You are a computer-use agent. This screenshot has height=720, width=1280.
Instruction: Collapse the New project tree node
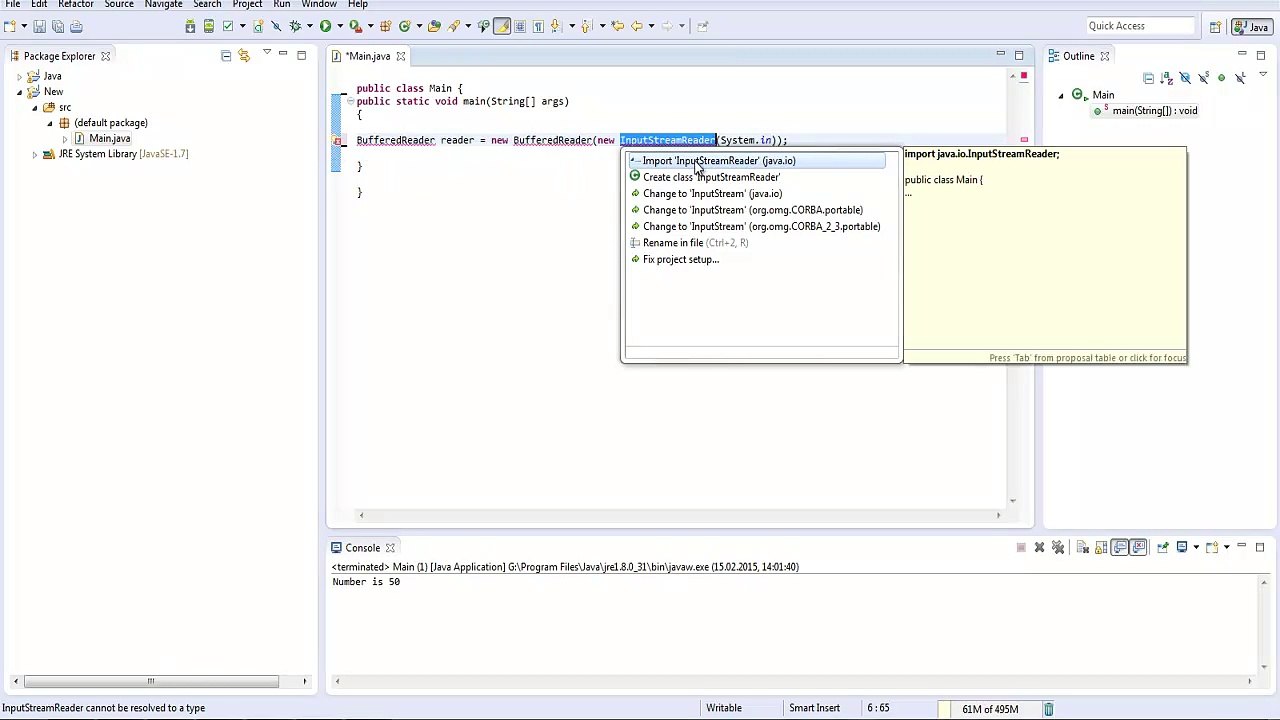click(x=19, y=92)
